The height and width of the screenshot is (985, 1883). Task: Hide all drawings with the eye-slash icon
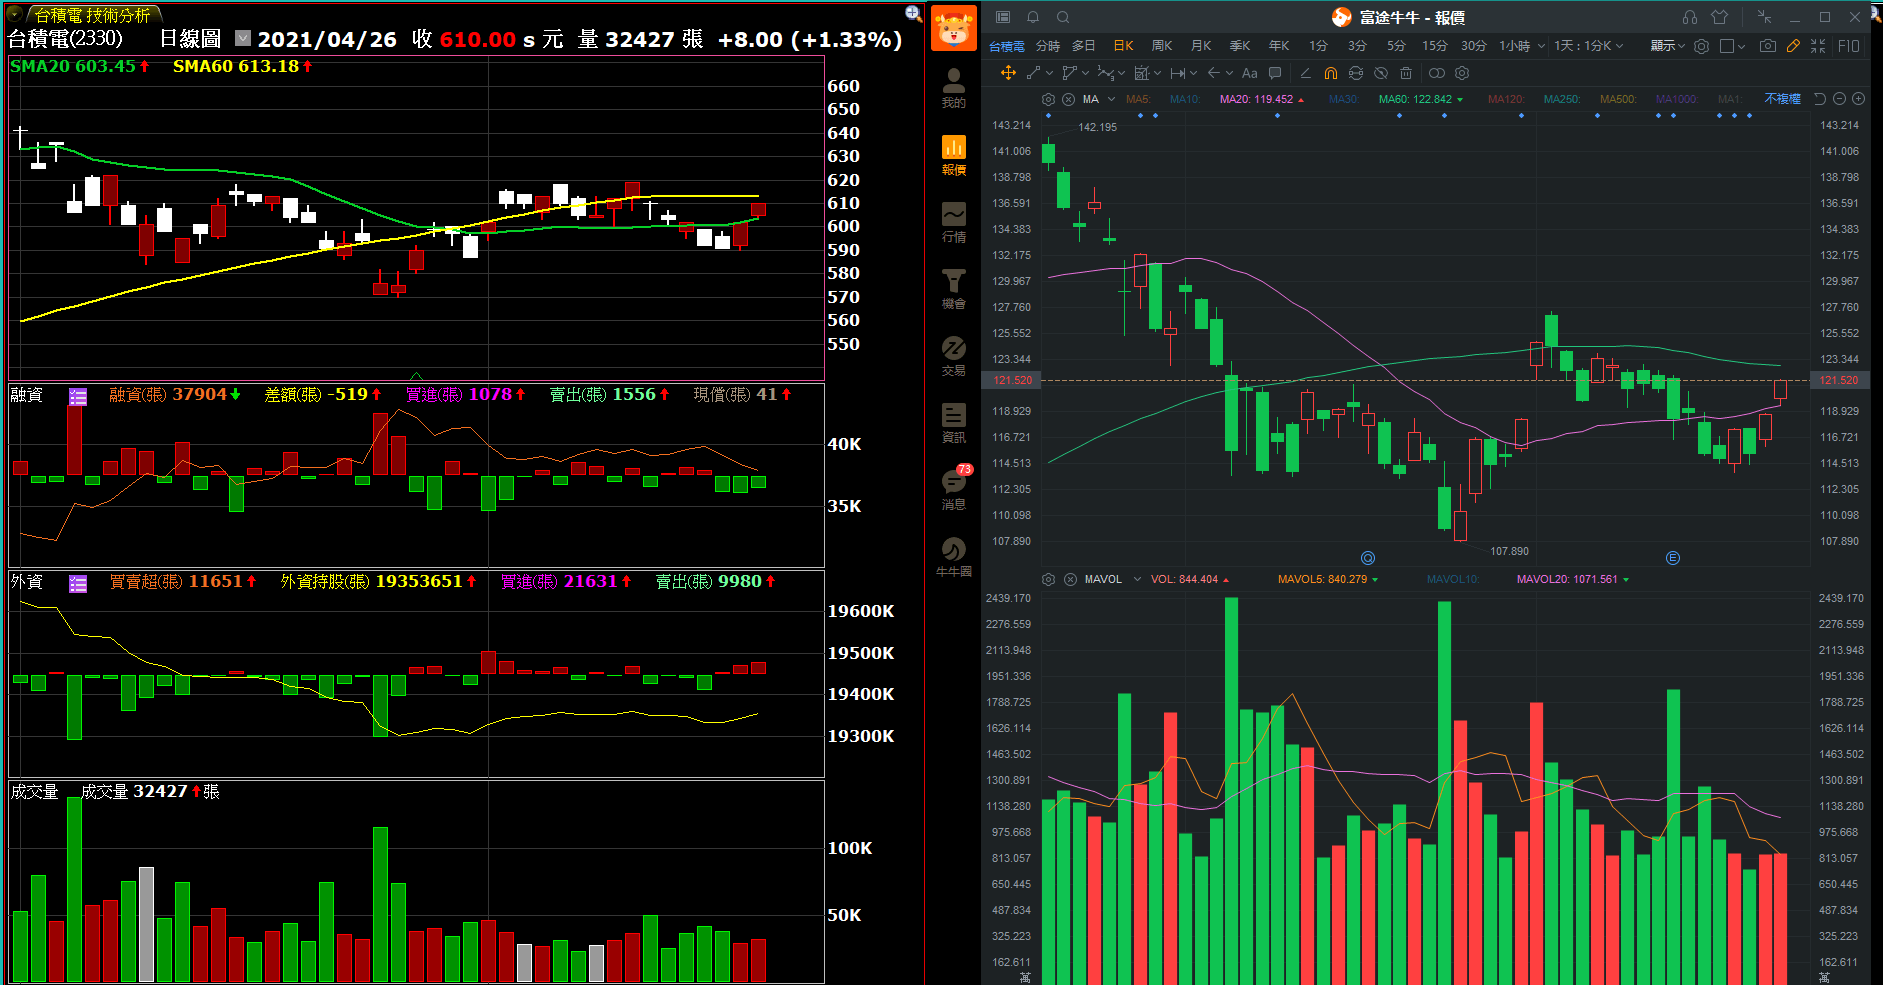1381,73
